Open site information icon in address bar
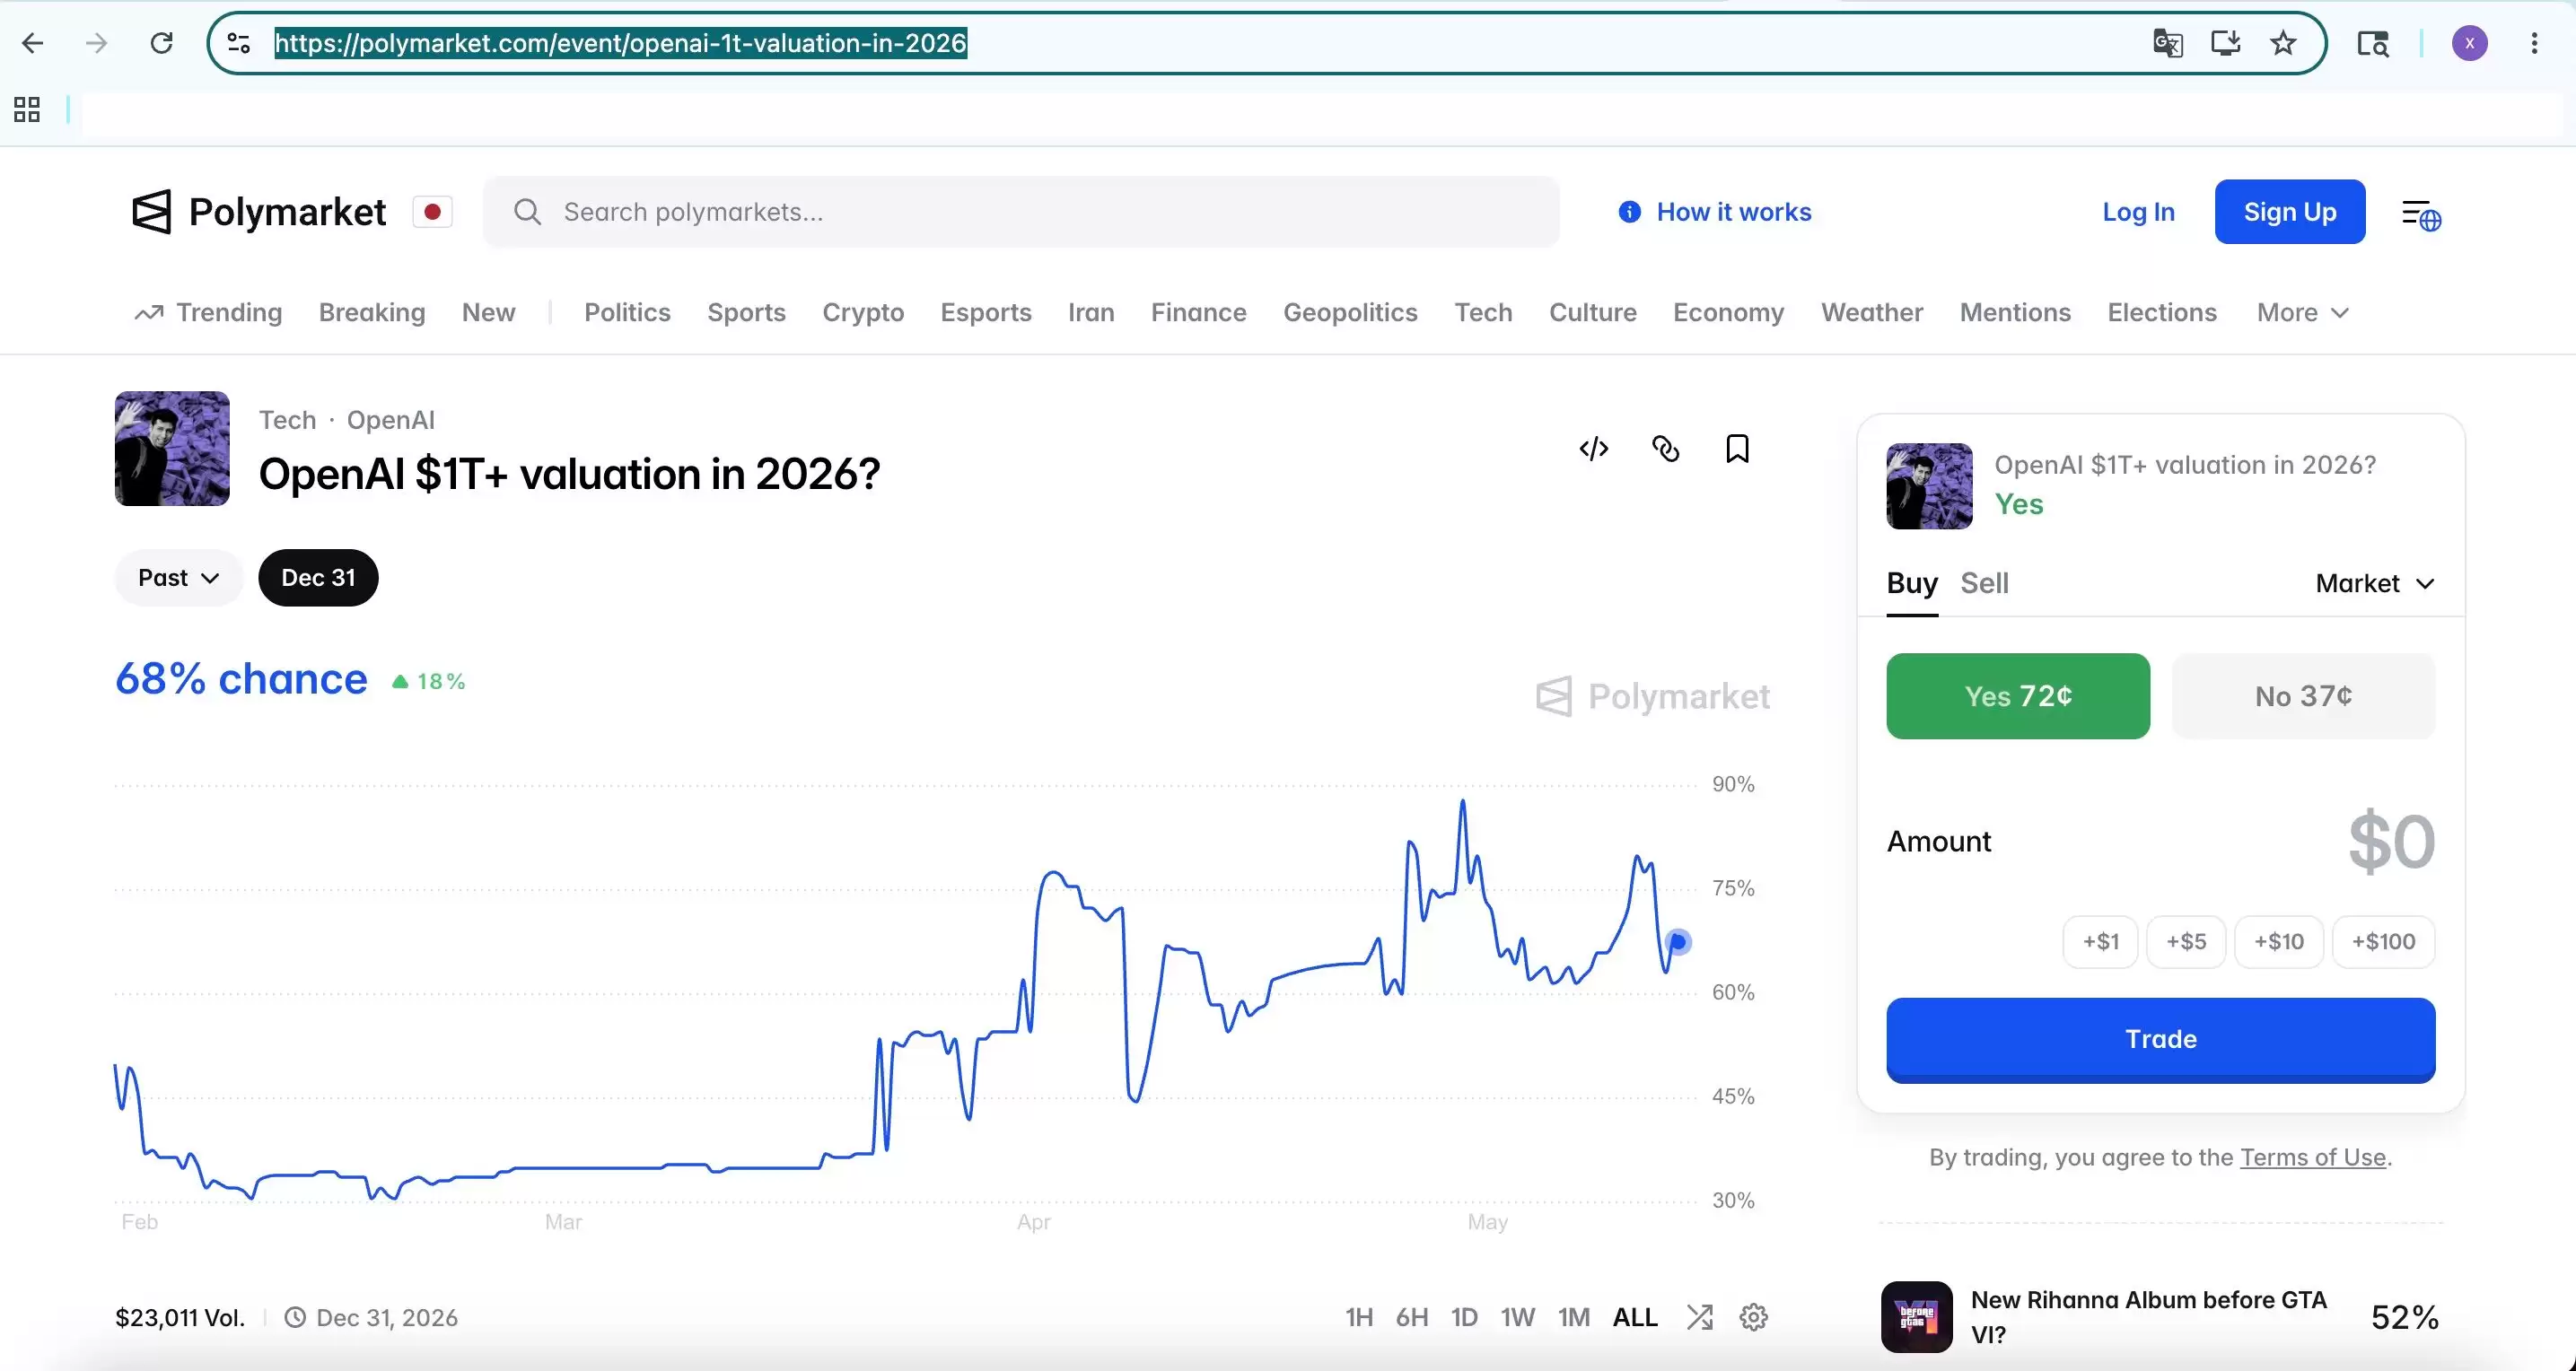This screenshot has height=1371, width=2576. click(x=238, y=43)
